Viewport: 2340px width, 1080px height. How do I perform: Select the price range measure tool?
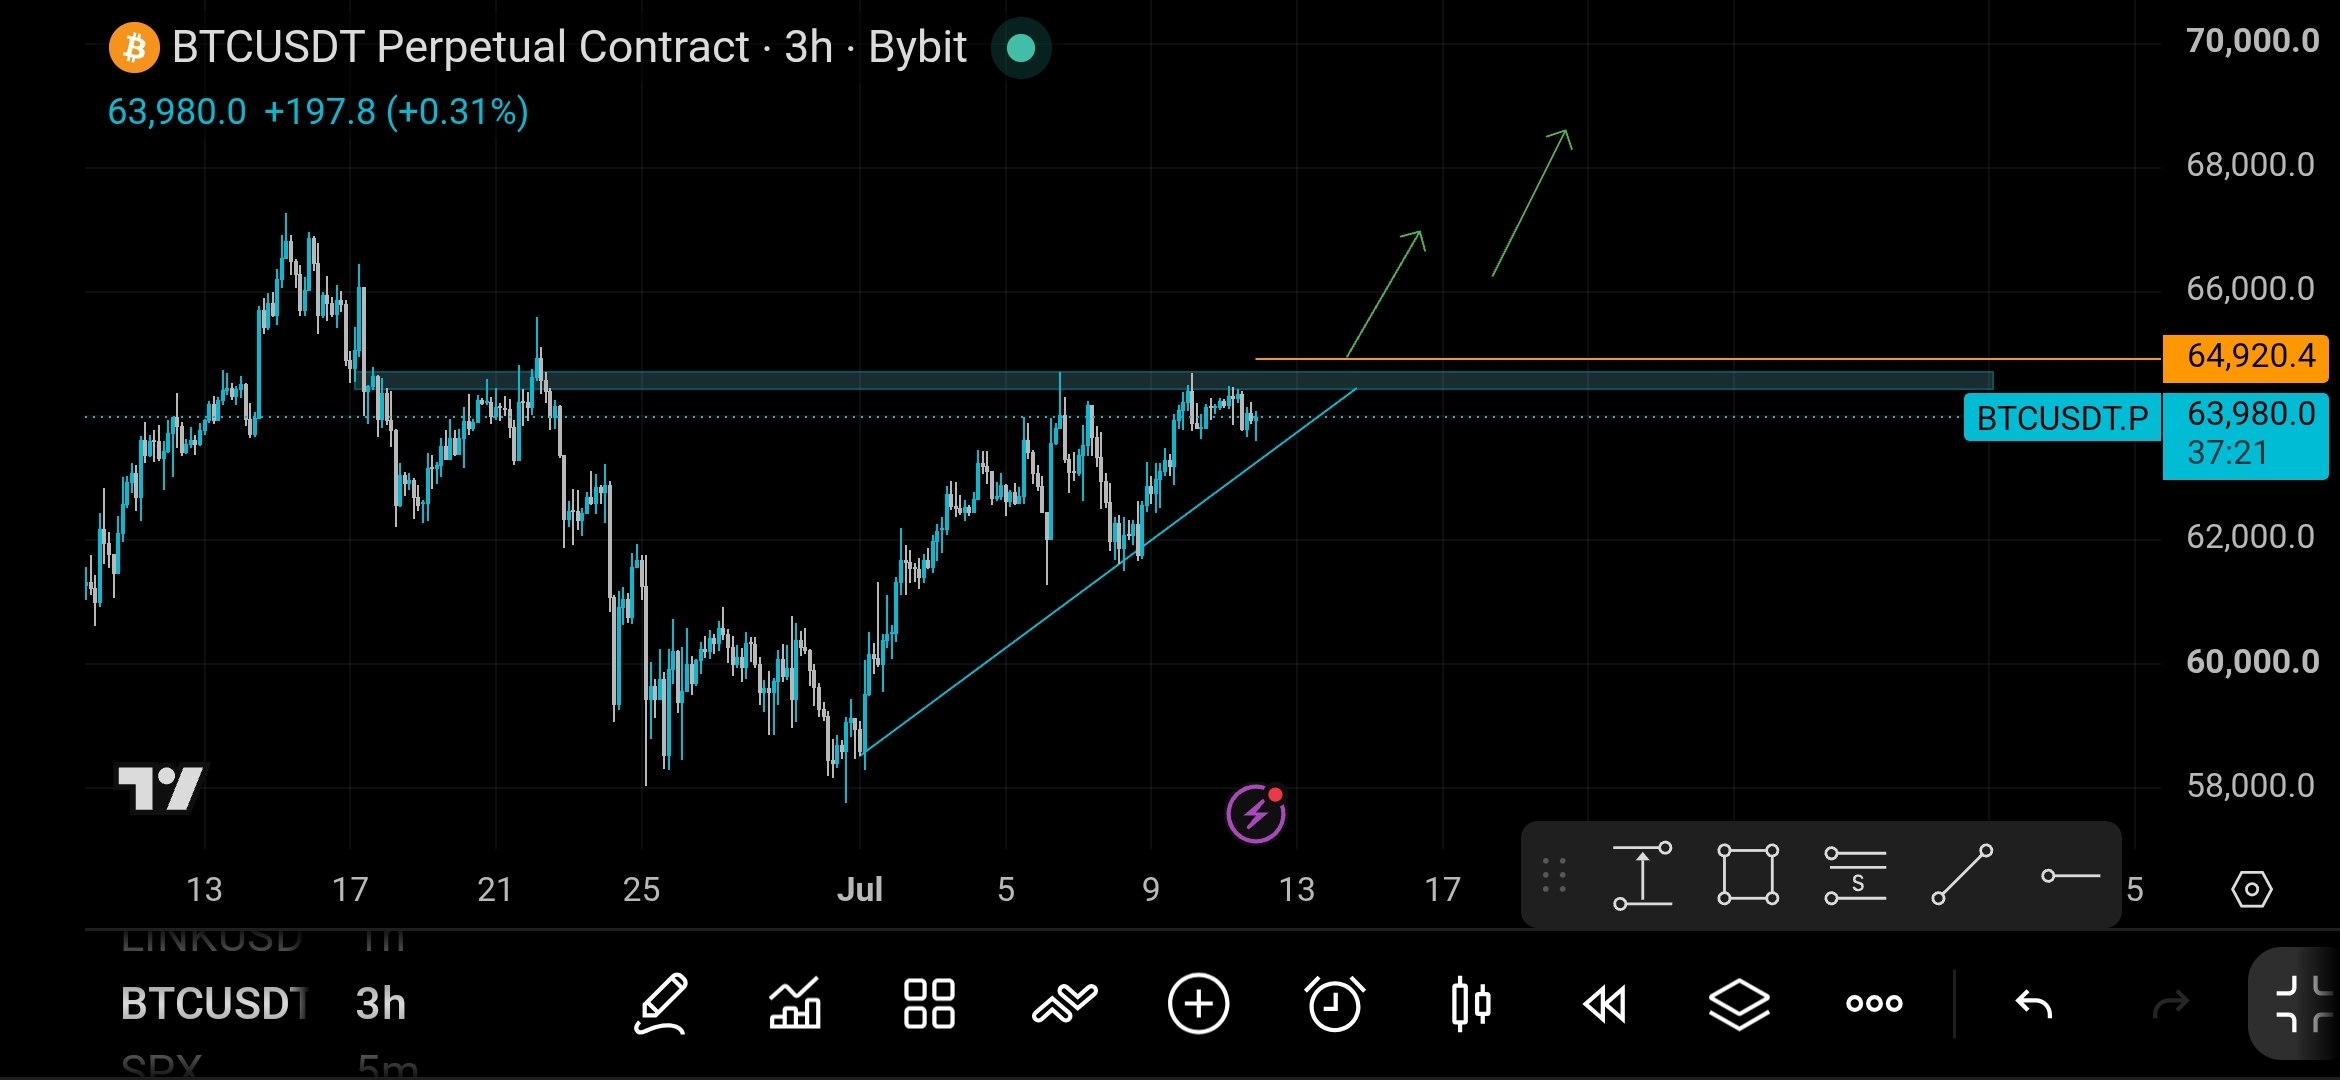pyautogui.click(x=1642, y=876)
